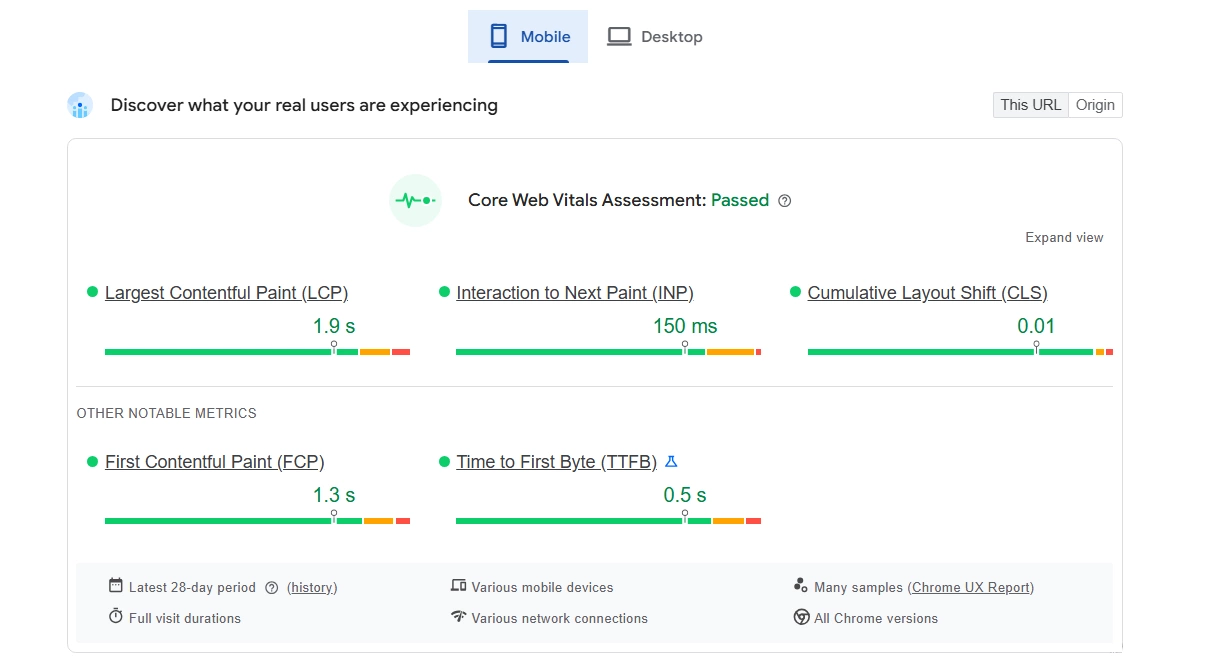Expand view of Core Web Vitals metrics
The width and height of the screenshot is (1218, 664).
(1064, 238)
